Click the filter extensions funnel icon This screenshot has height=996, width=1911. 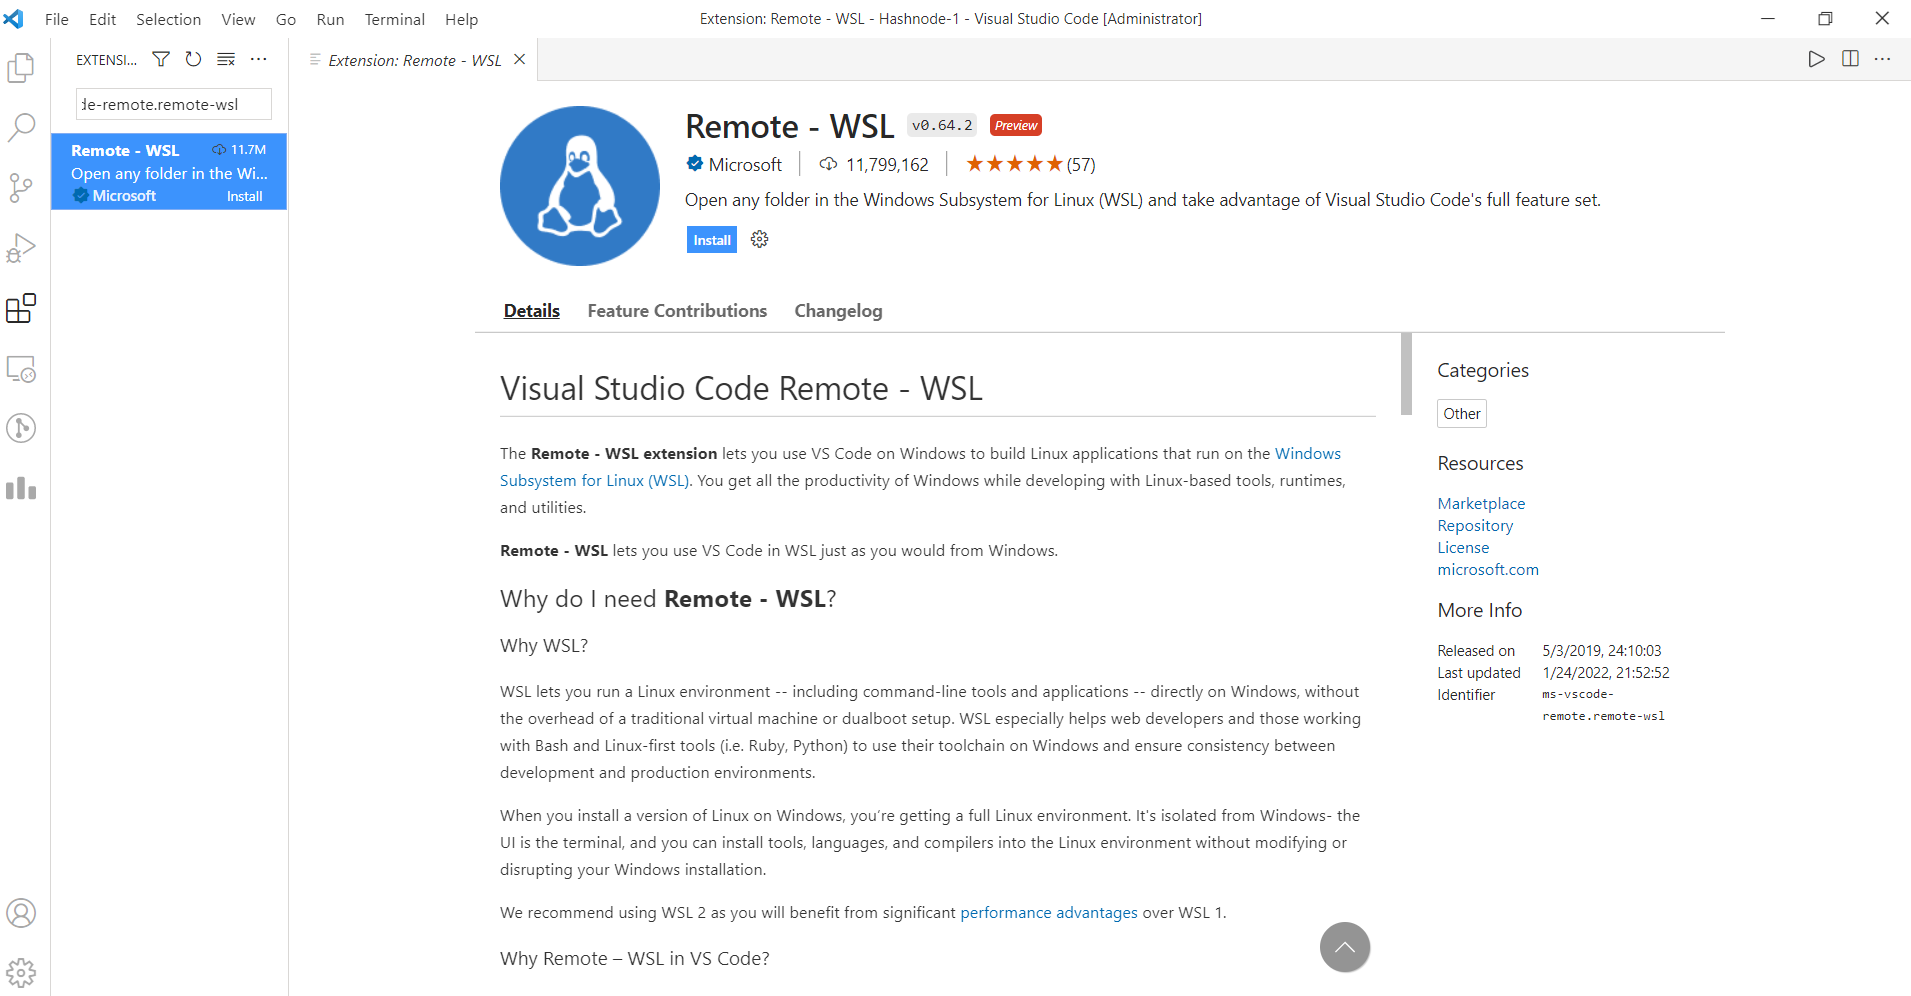(x=160, y=59)
